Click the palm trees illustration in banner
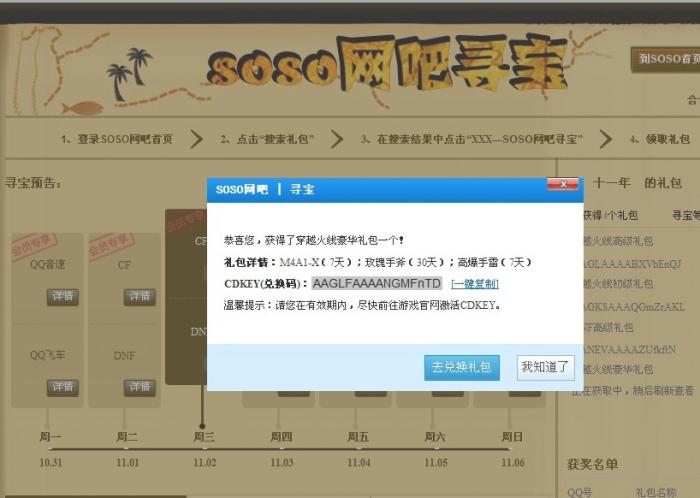 tap(129, 74)
